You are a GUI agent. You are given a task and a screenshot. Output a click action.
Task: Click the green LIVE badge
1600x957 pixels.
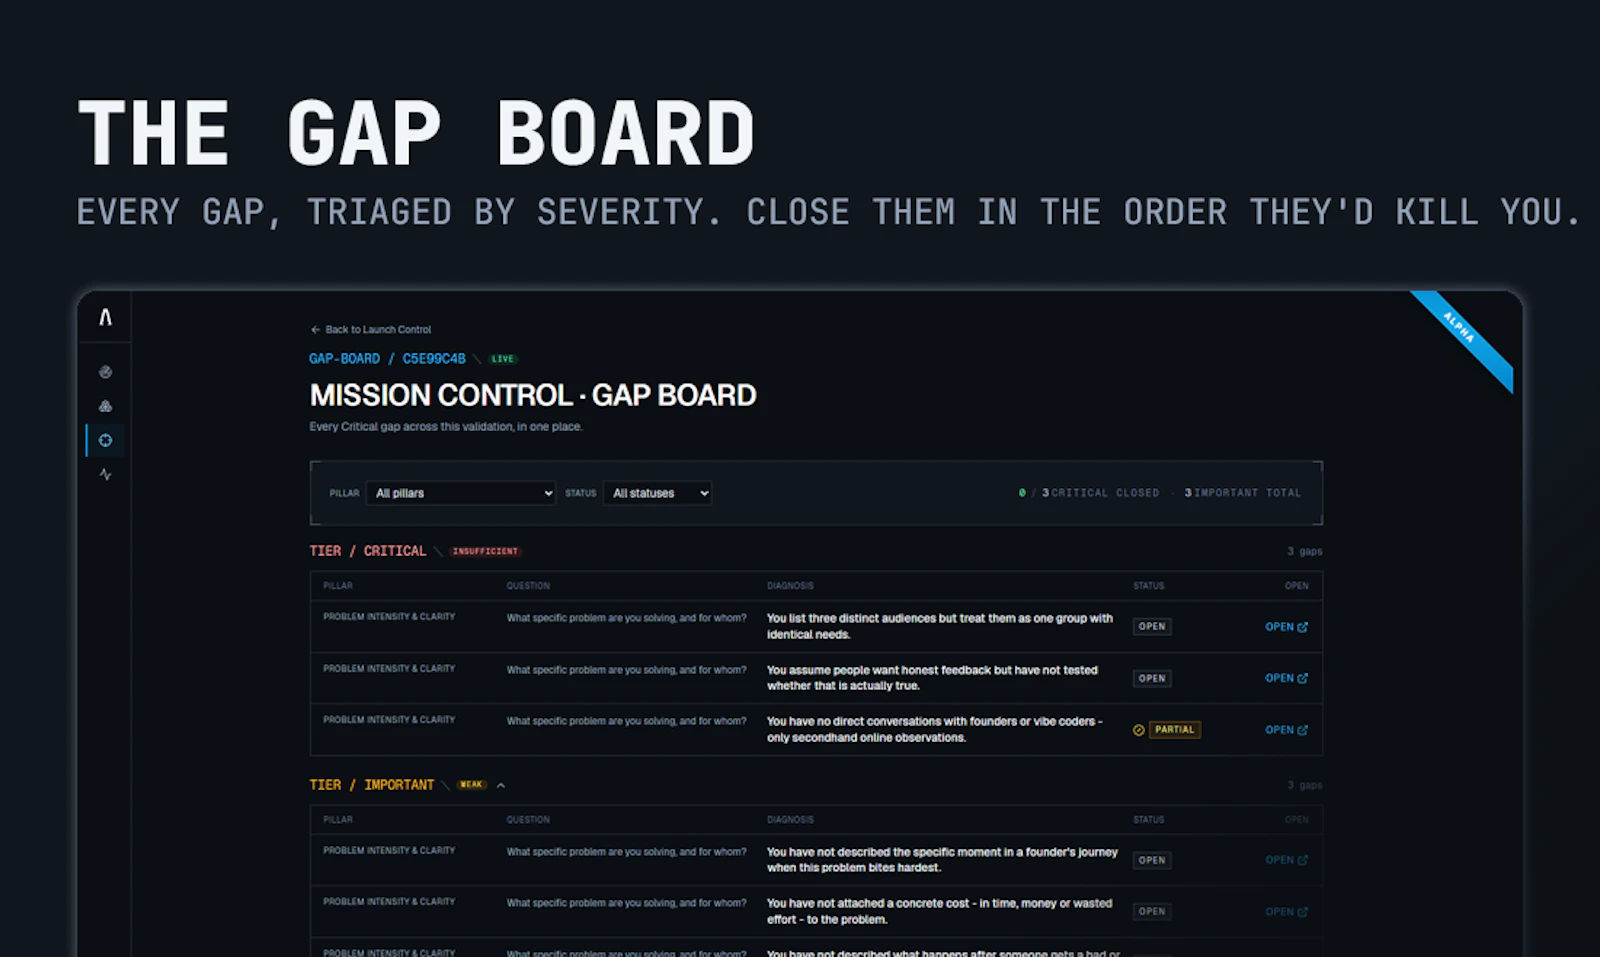click(x=503, y=358)
